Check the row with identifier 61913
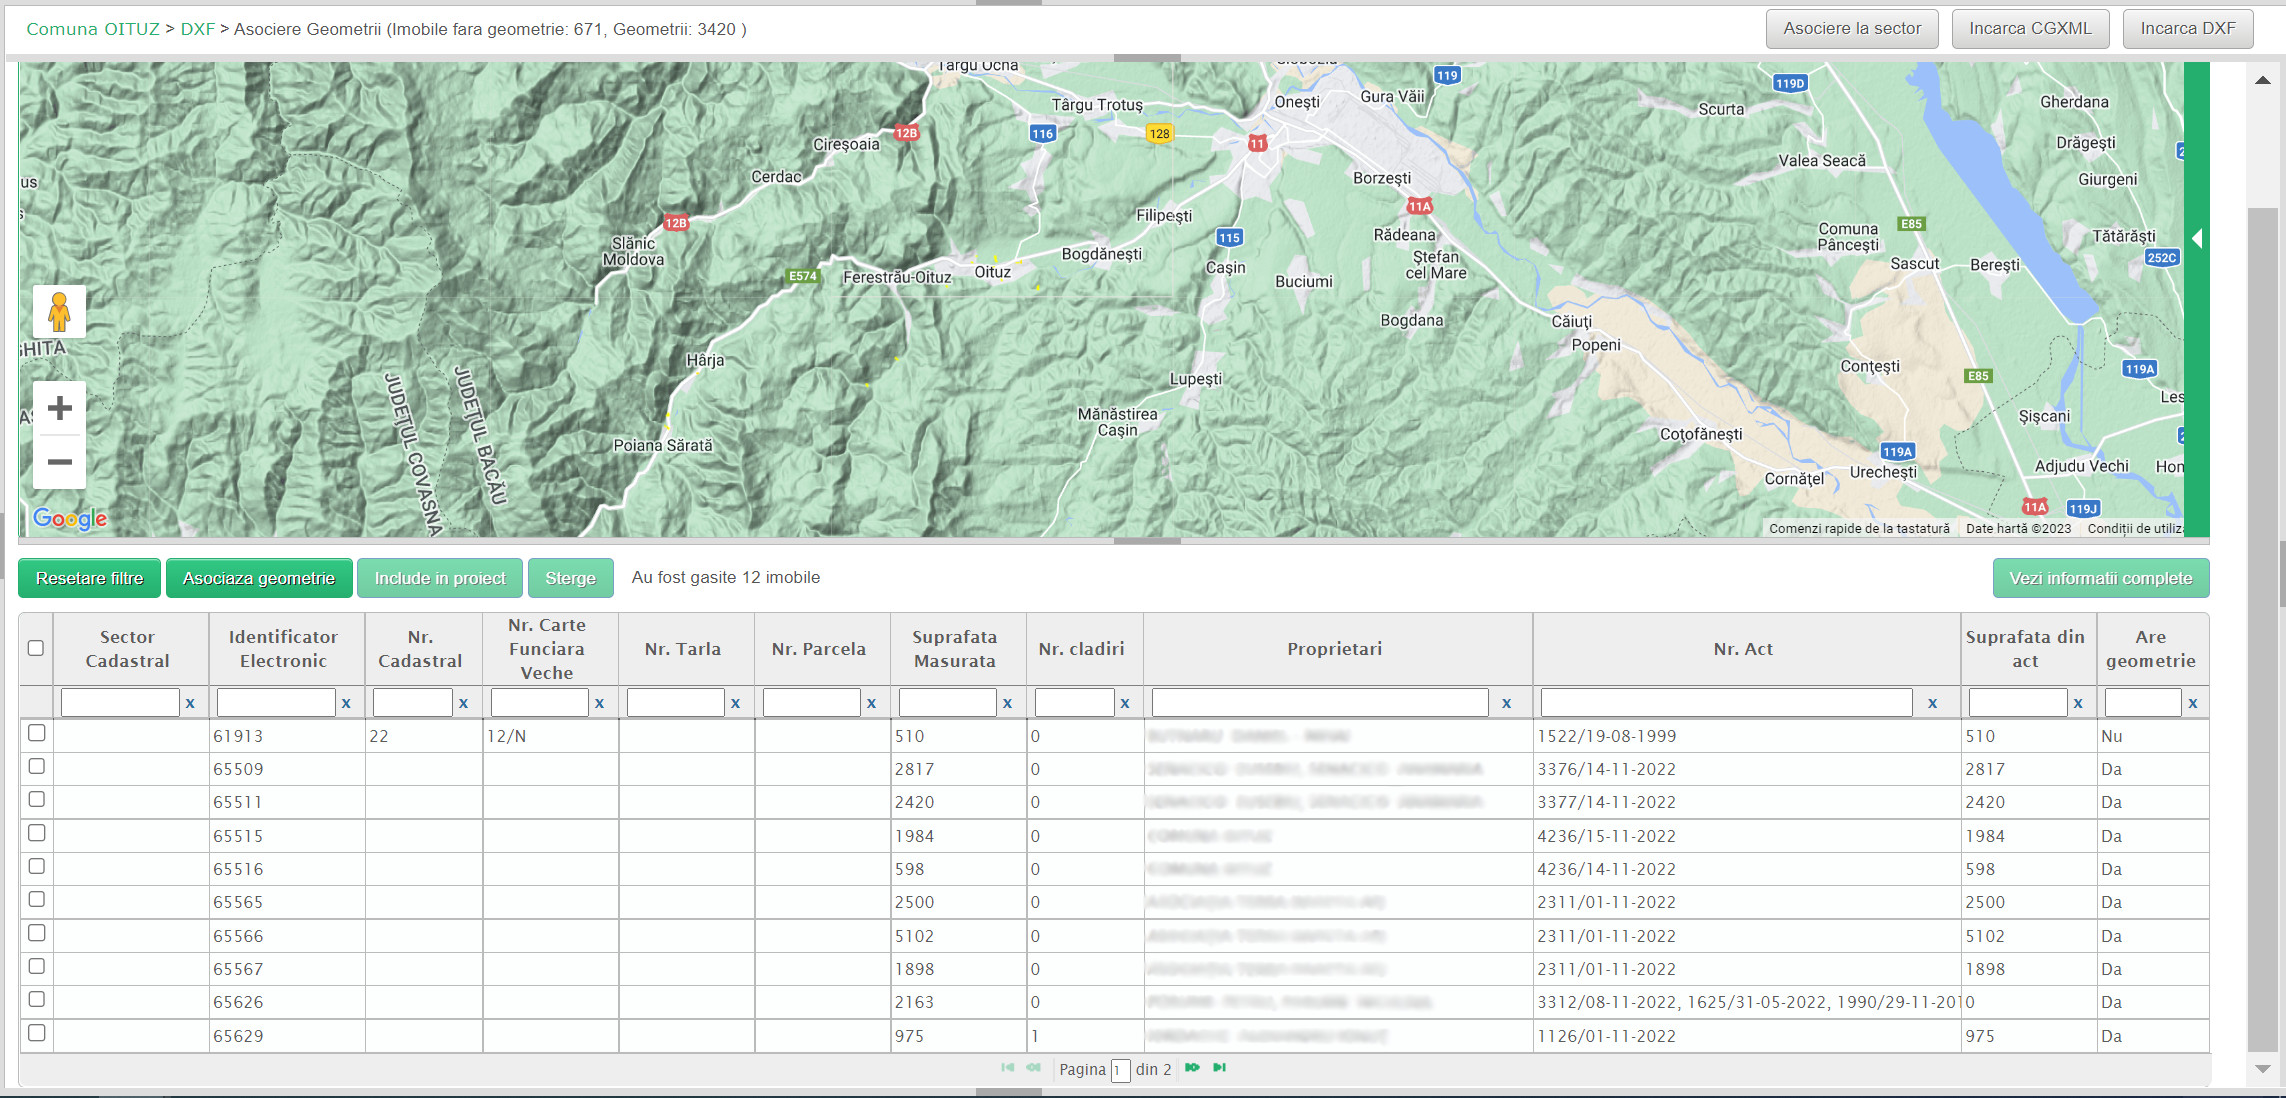 coord(37,733)
